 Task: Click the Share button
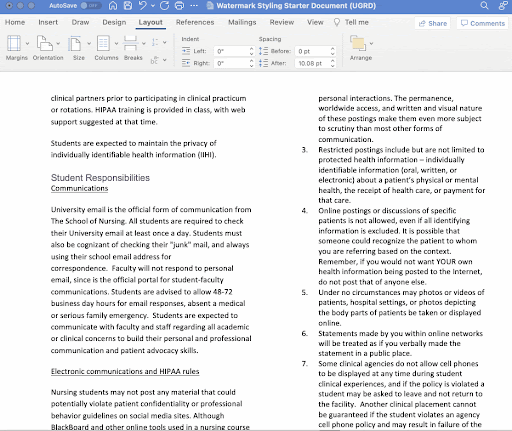tap(433, 23)
